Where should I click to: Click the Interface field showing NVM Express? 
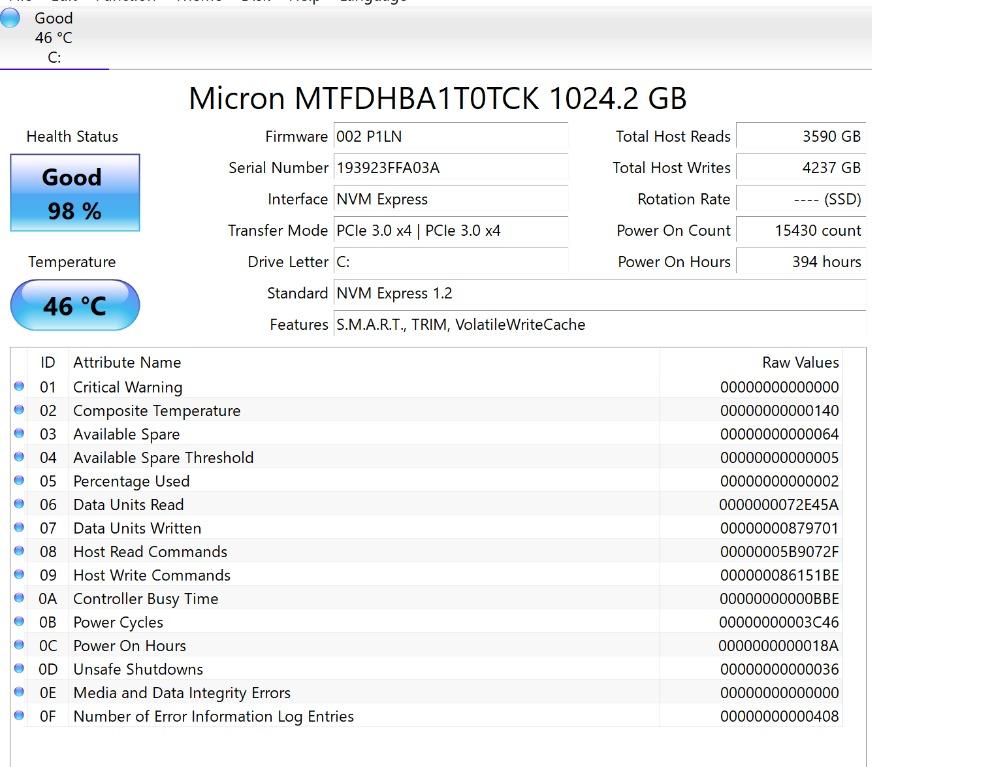pyautogui.click(x=450, y=199)
